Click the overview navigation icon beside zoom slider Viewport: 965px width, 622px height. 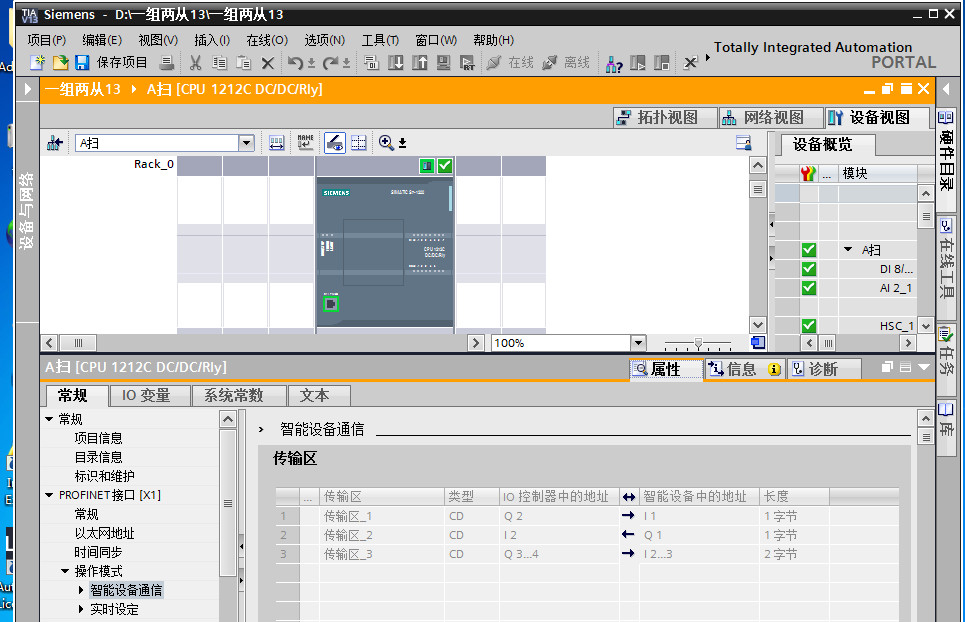tap(758, 343)
